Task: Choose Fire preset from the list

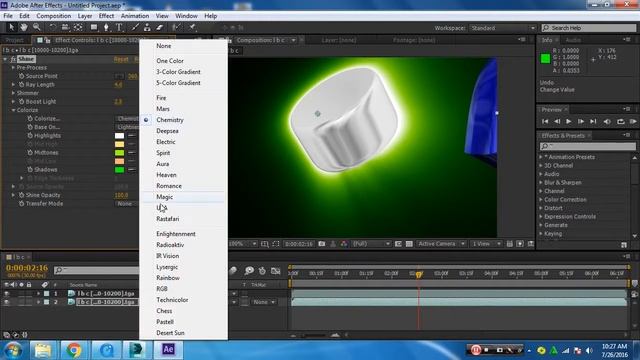Action: (161, 98)
